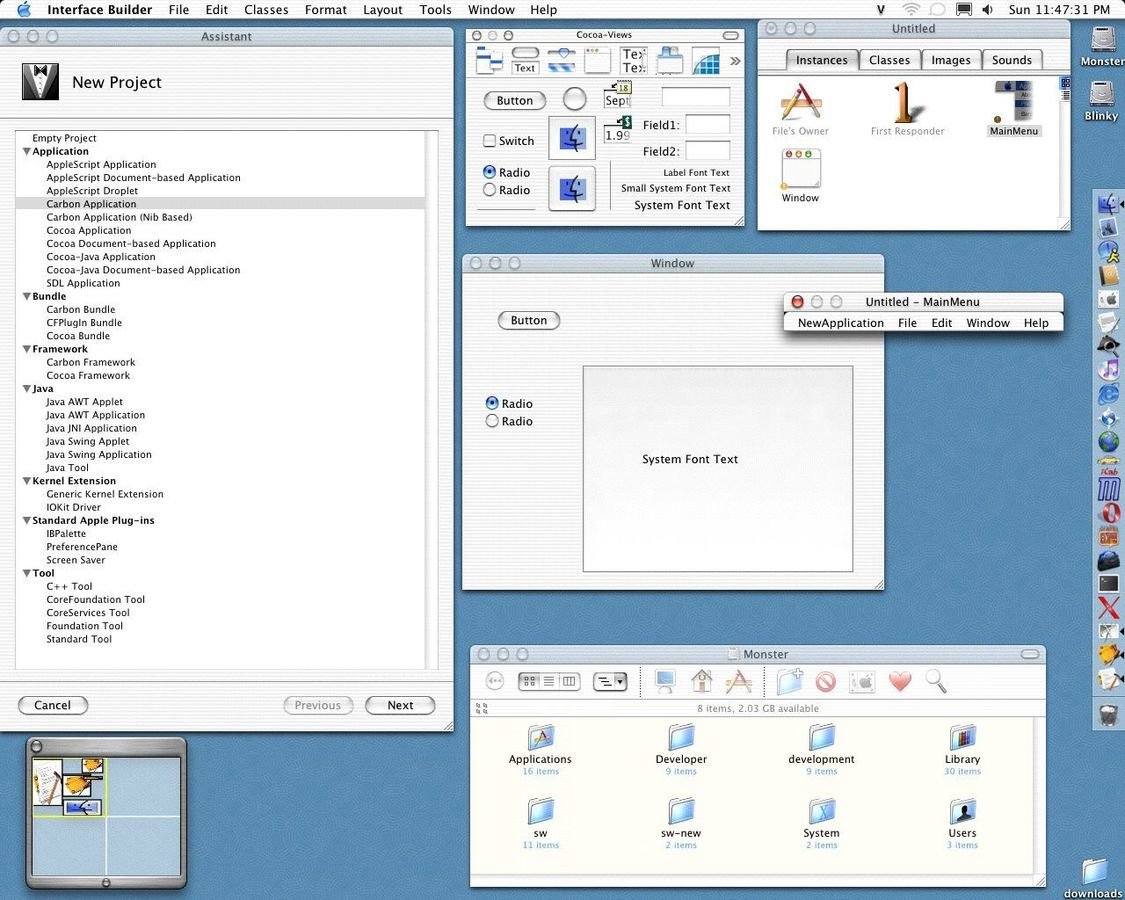Collapse the Tool group triangle

pyautogui.click(x=27, y=573)
